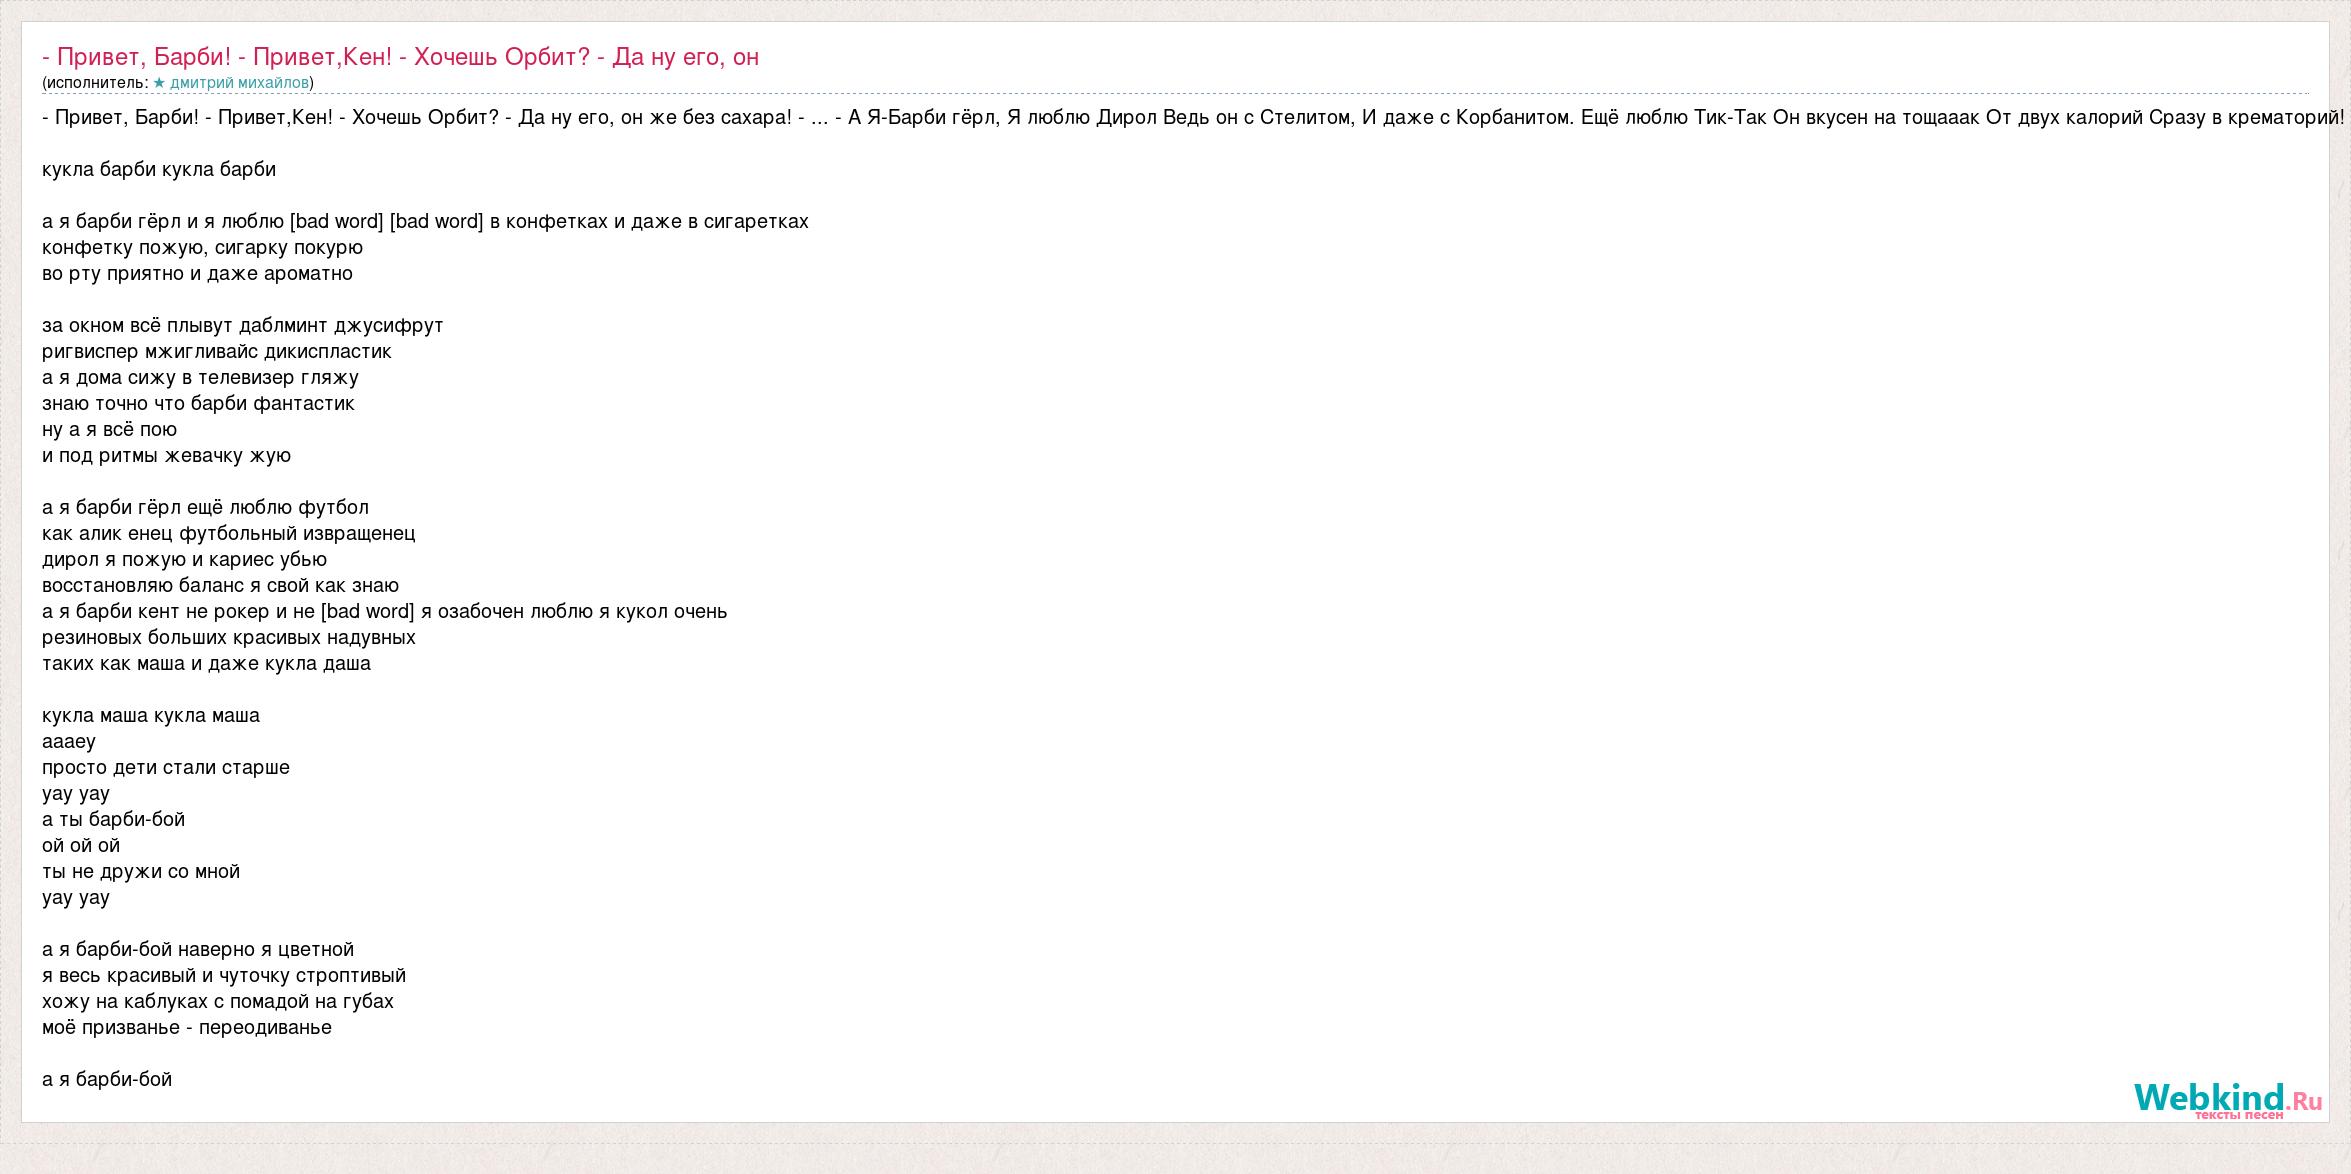Click the line 'моё призванье - переодиванье'
The width and height of the screenshot is (2351, 1174).
[x=187, y=1027]
